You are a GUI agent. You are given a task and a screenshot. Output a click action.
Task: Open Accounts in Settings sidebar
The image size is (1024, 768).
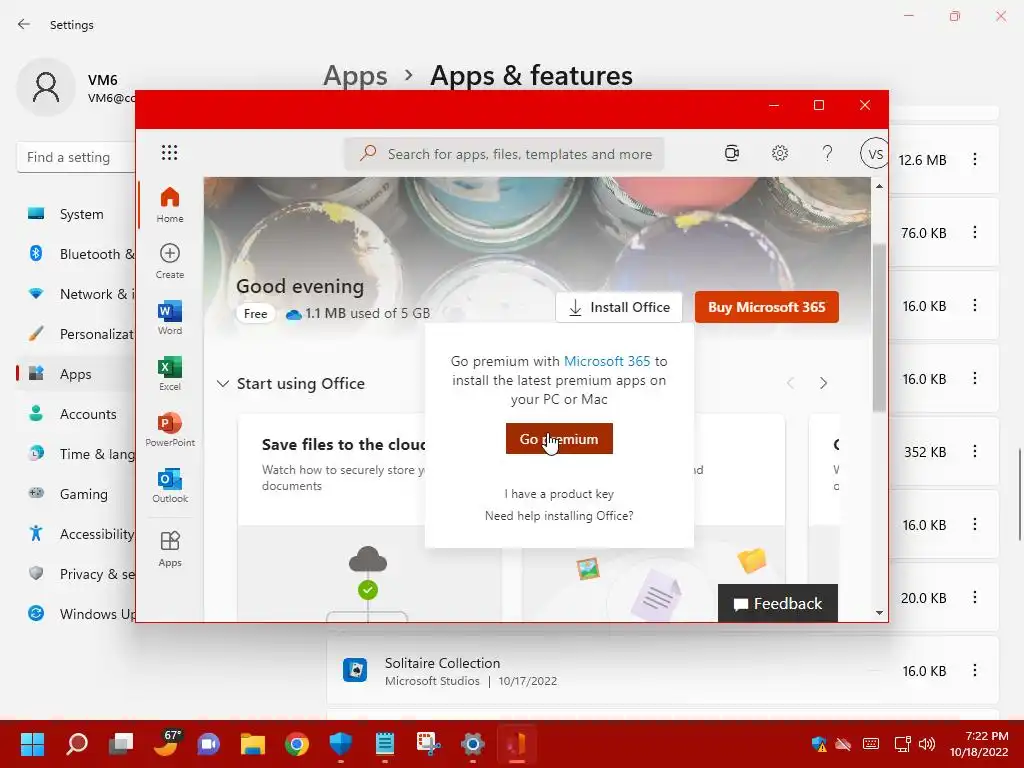pos(76,414)
